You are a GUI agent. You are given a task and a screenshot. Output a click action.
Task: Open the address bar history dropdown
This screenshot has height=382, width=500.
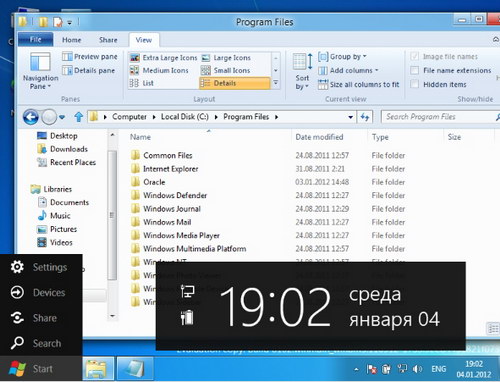(350, 117)
